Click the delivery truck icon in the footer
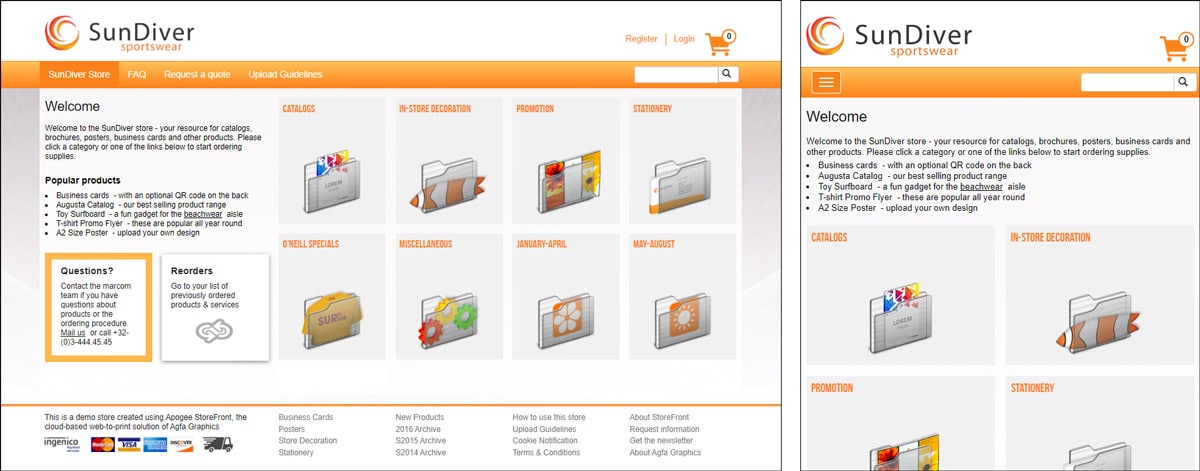 217,445
